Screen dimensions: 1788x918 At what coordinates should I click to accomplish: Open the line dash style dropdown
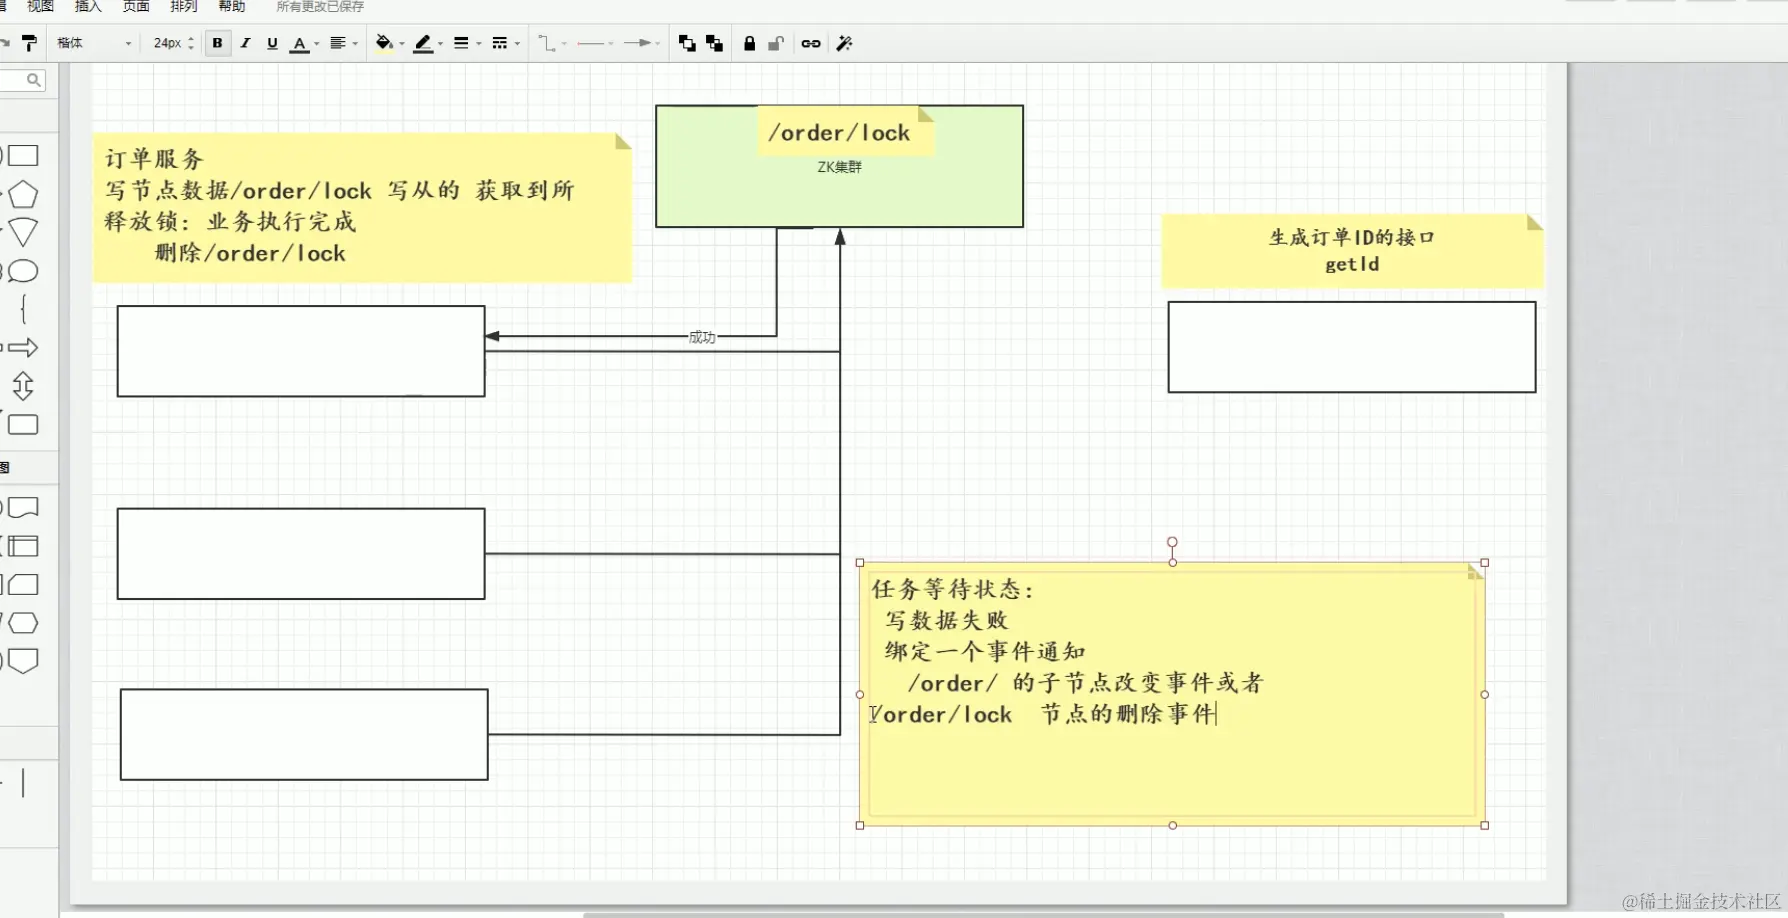pos(505,43)
